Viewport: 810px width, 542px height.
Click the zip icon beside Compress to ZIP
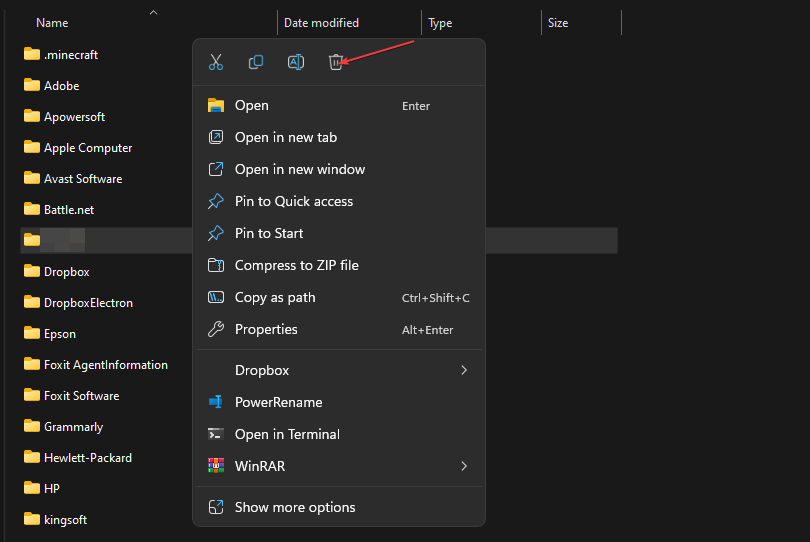216,265
